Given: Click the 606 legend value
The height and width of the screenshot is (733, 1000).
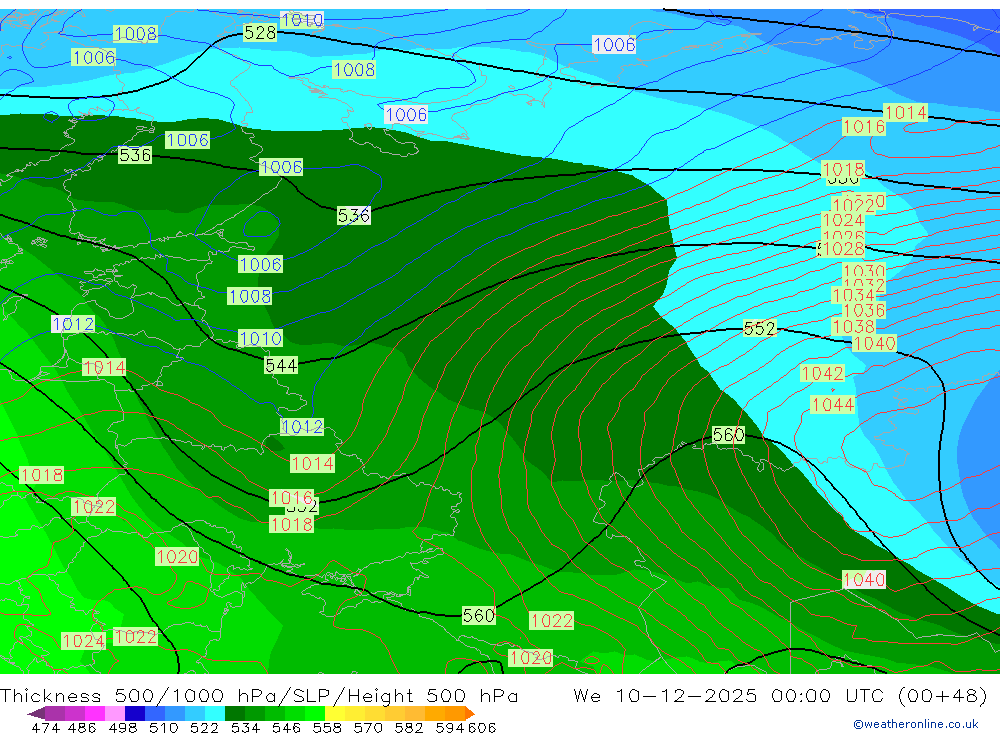Looking at the screenshot, I should point(482,727).
